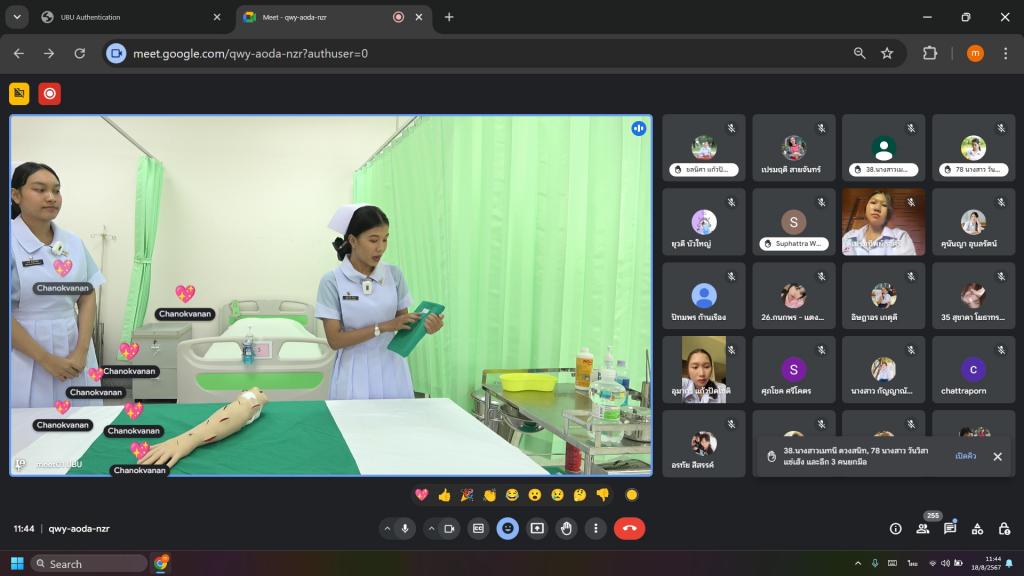1024x576 pixels.
Task: Expand video settings arrow beside camera
Action: point(431,528)
